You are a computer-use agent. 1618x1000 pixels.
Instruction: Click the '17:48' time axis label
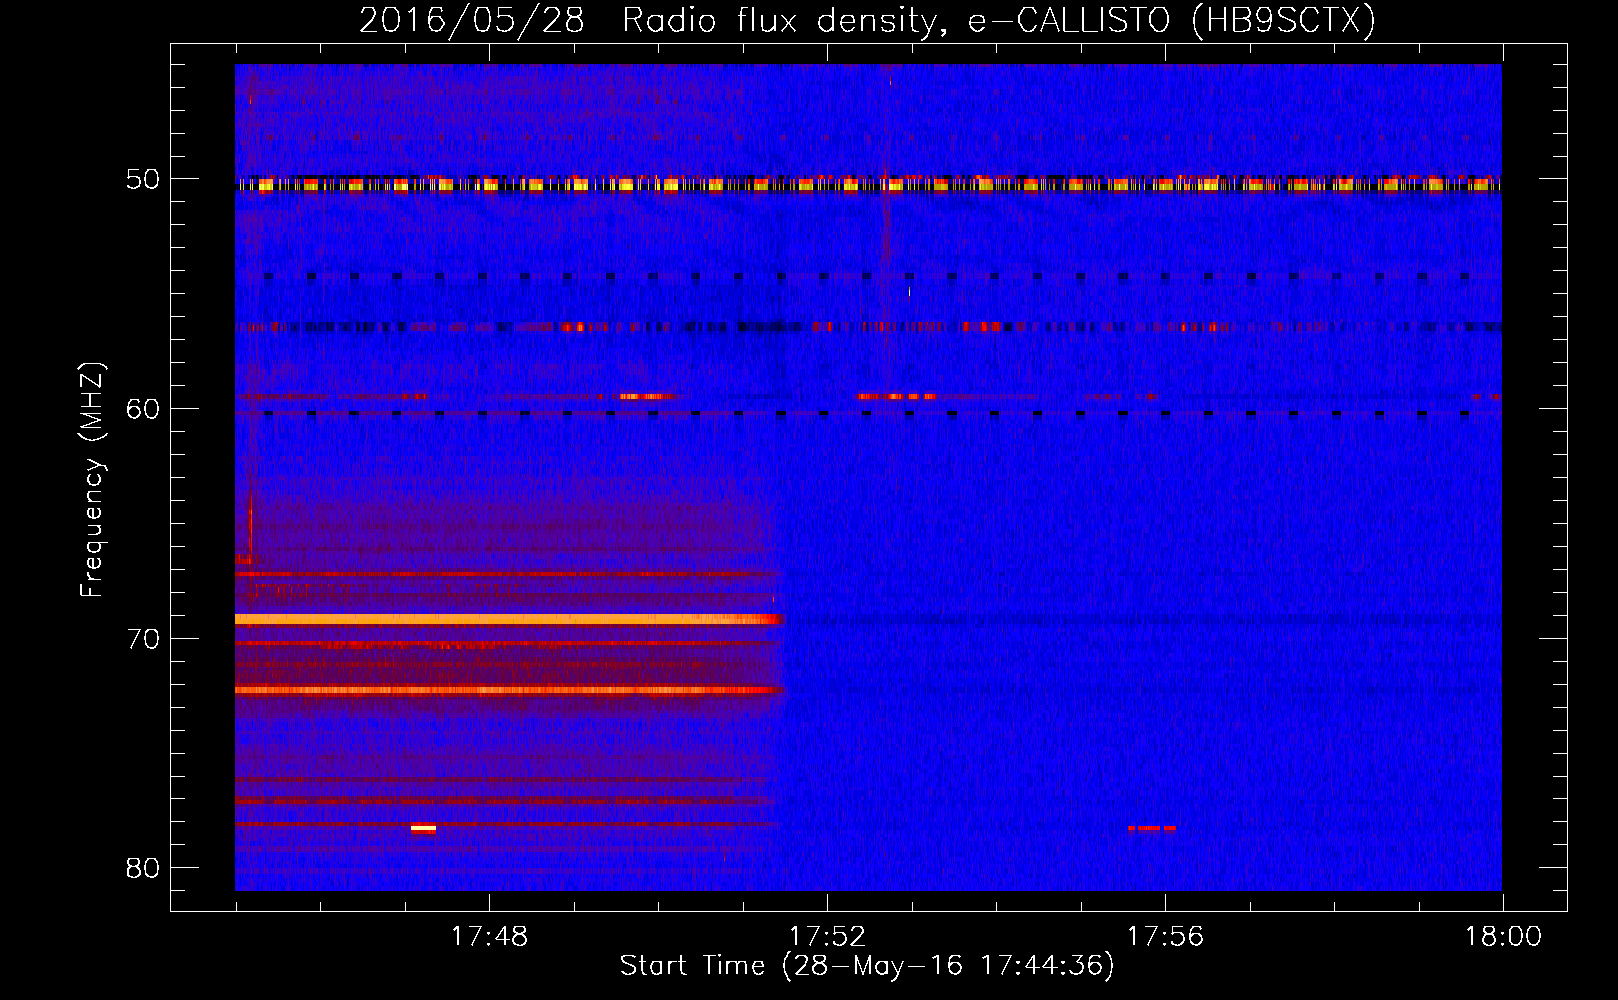(x=489, y=937)
